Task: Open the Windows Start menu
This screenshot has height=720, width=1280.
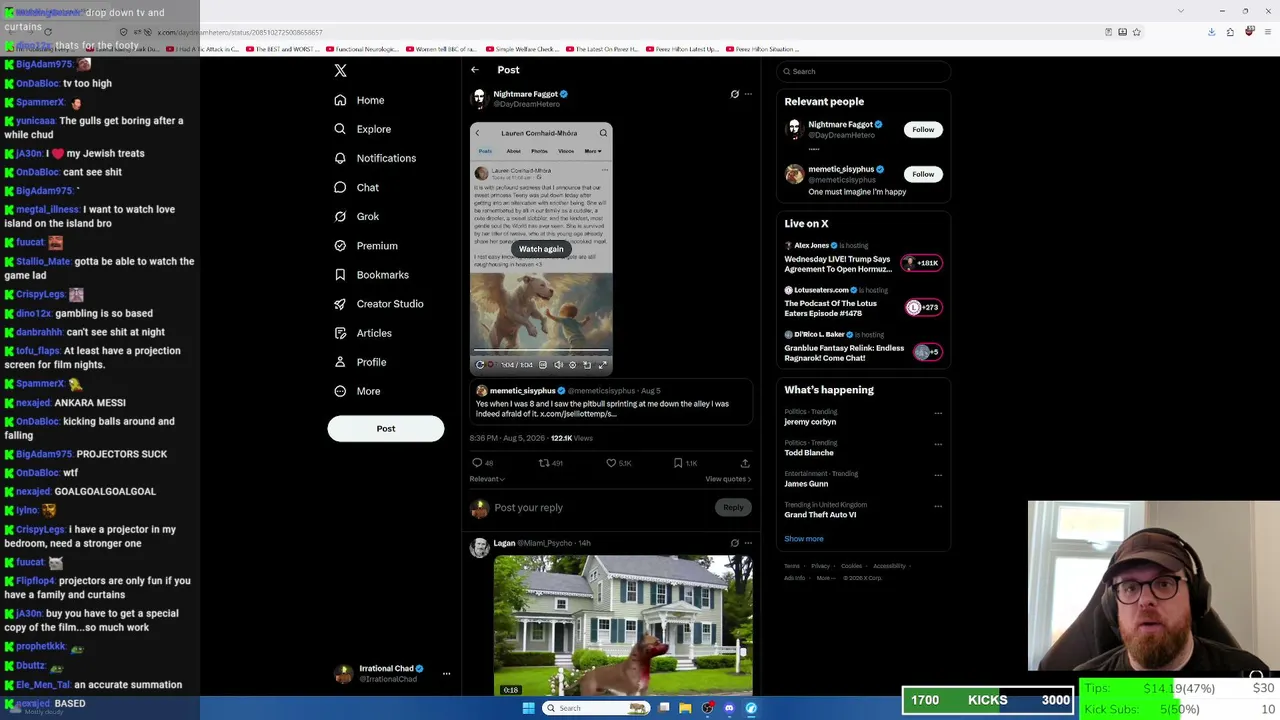Action: (528, 708)
